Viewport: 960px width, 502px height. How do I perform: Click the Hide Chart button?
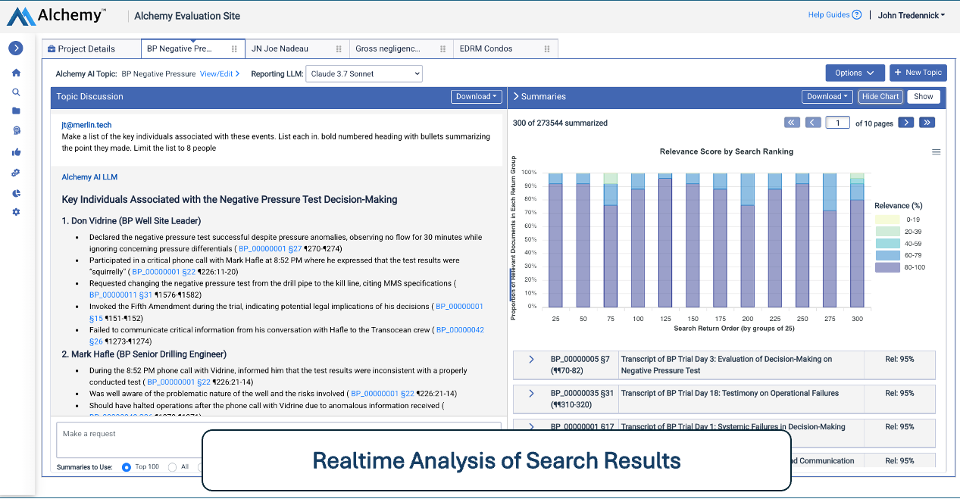point(880,97)
